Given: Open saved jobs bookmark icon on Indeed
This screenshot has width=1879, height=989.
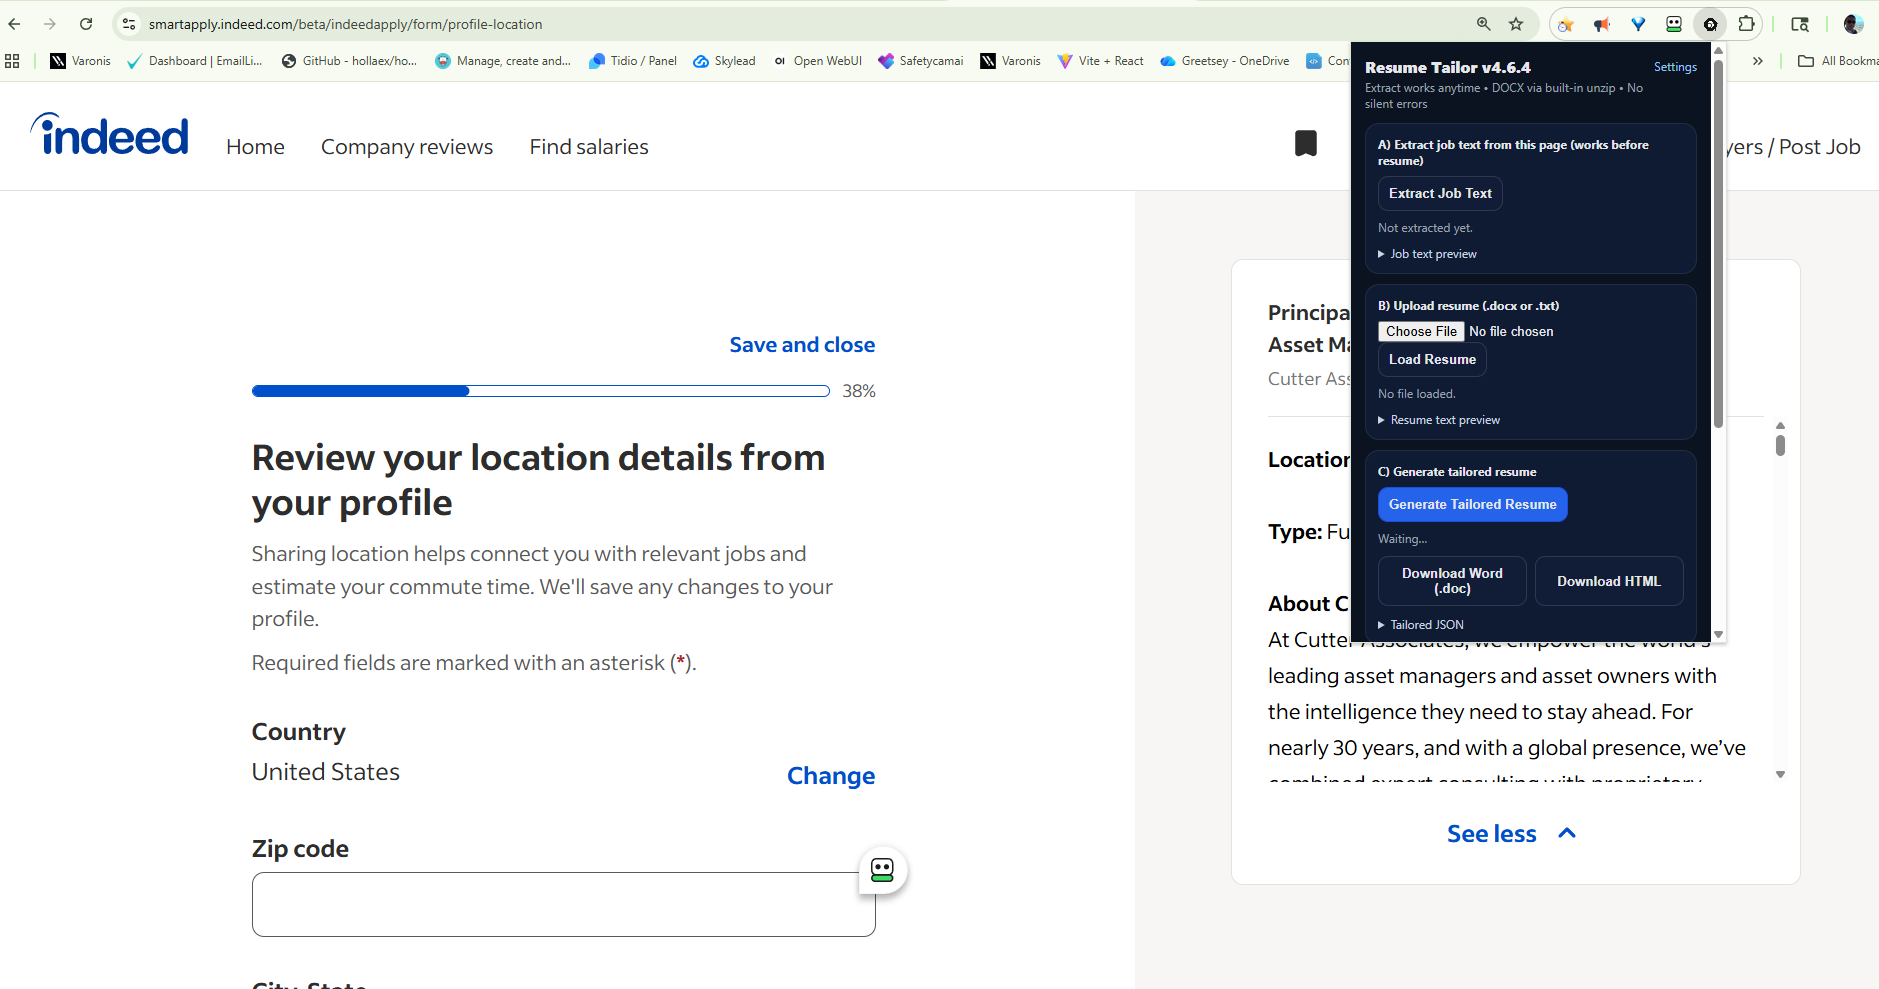Looking at the screenshot, I should (1305, 143).
